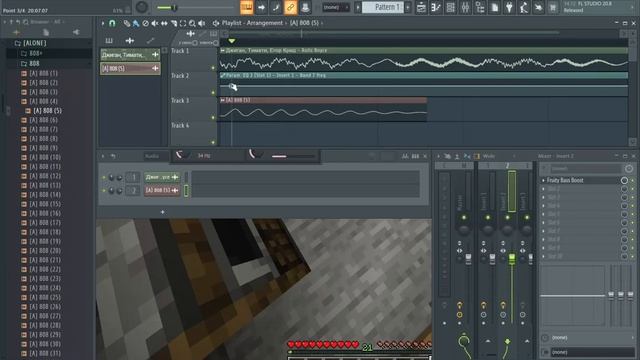This screenshot has width=640, height=360.
Task: Open the Channel rack from top toolbar
Action: coord(450,7)
